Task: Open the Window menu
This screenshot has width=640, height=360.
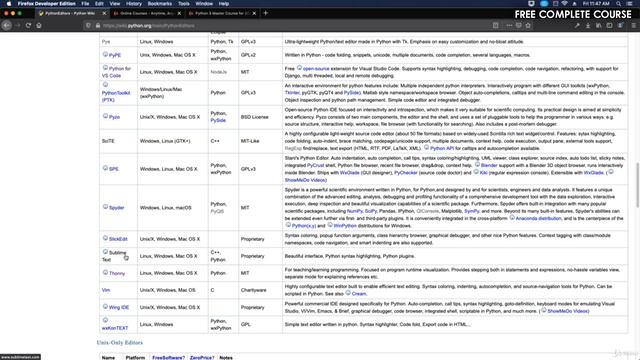Action: [204, 4]
